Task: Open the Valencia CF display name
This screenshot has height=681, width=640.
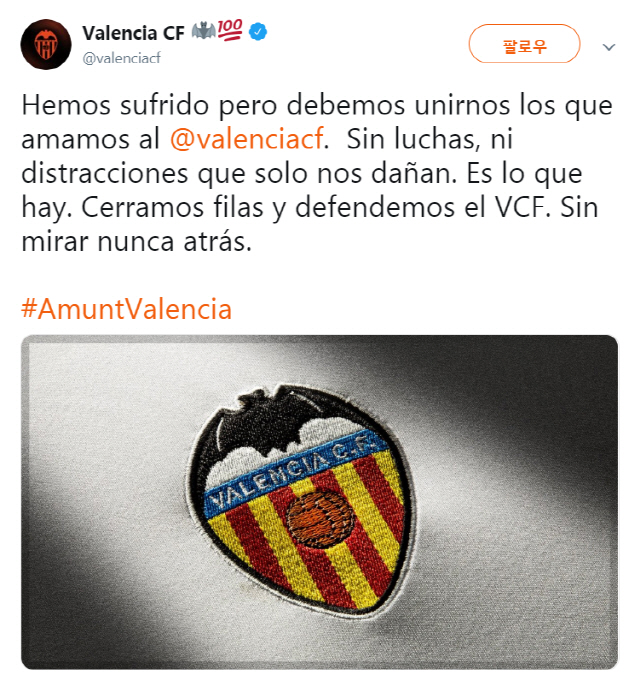Action: click(x=134, y=33)
